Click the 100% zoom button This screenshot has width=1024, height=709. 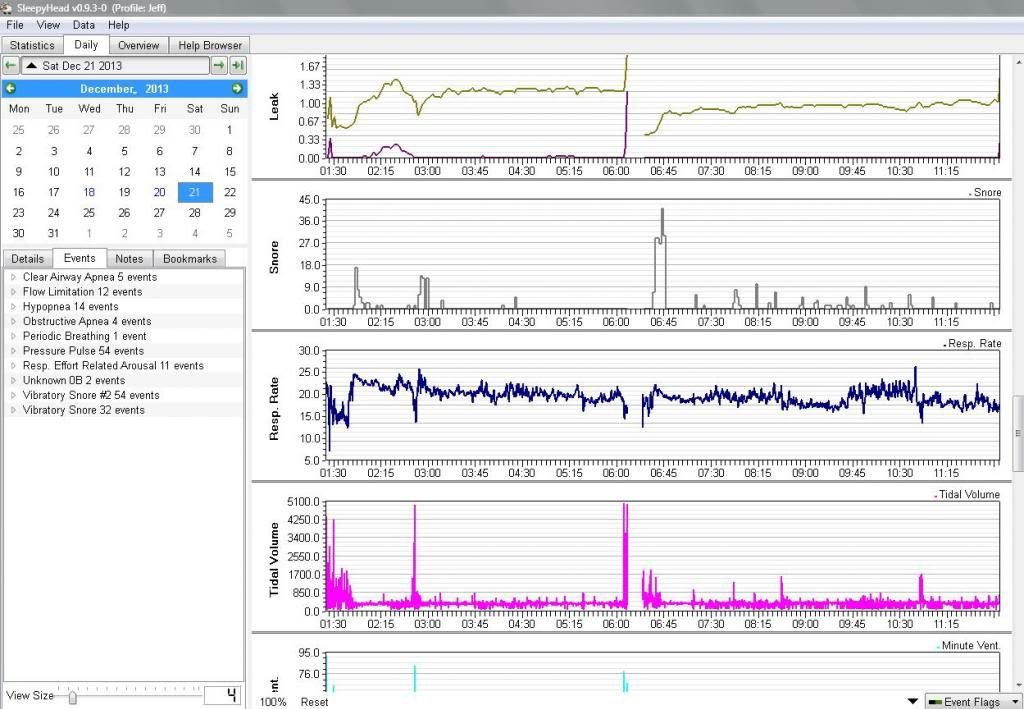click(273, 702)
